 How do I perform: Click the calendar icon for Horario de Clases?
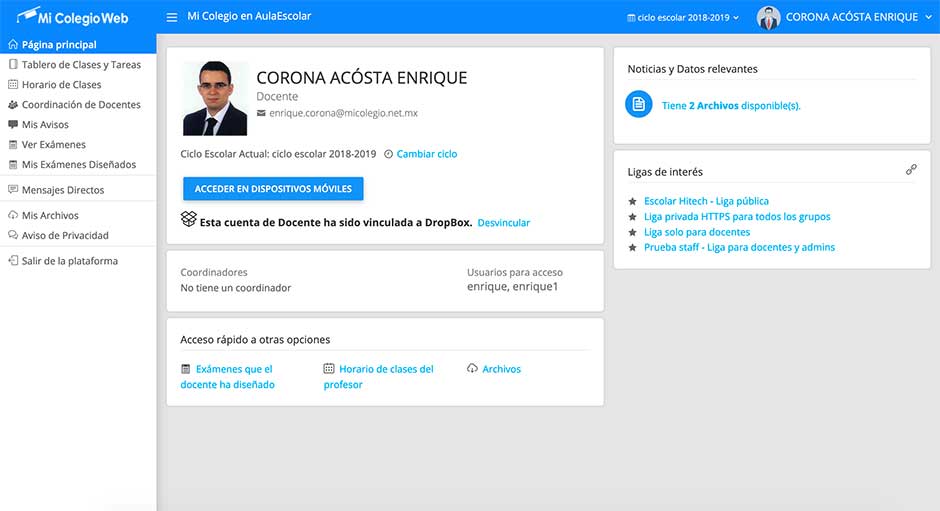tap(13, 85)
